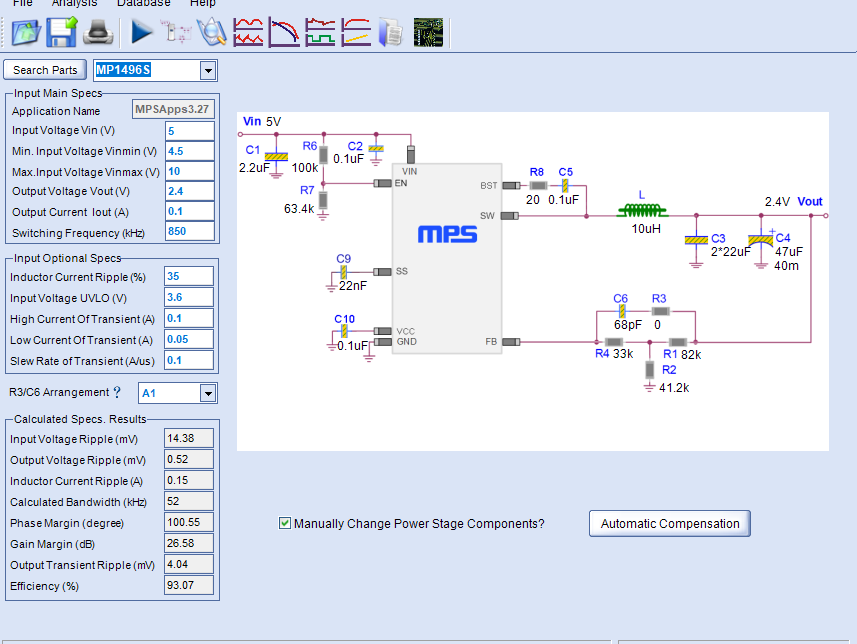857x644 pixels.
Task: Click the Automatic Compensation button
Action: click(670, 523)
